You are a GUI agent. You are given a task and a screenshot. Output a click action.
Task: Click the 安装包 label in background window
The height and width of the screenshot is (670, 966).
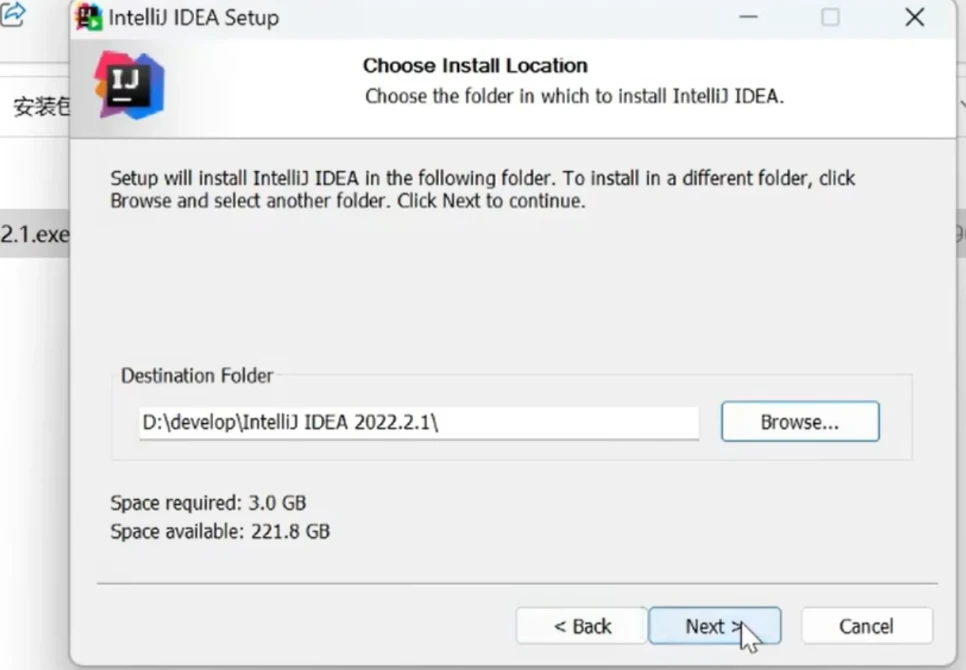point(40,107)
